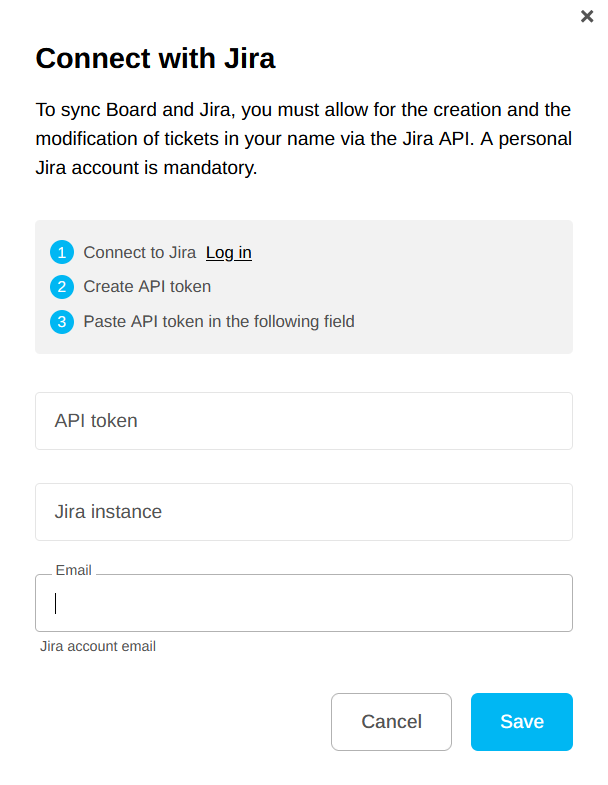Image resolution: width=608 pixels, height=785 pixels.
Task: Click the floating Email label
Action: coord(73,570)
